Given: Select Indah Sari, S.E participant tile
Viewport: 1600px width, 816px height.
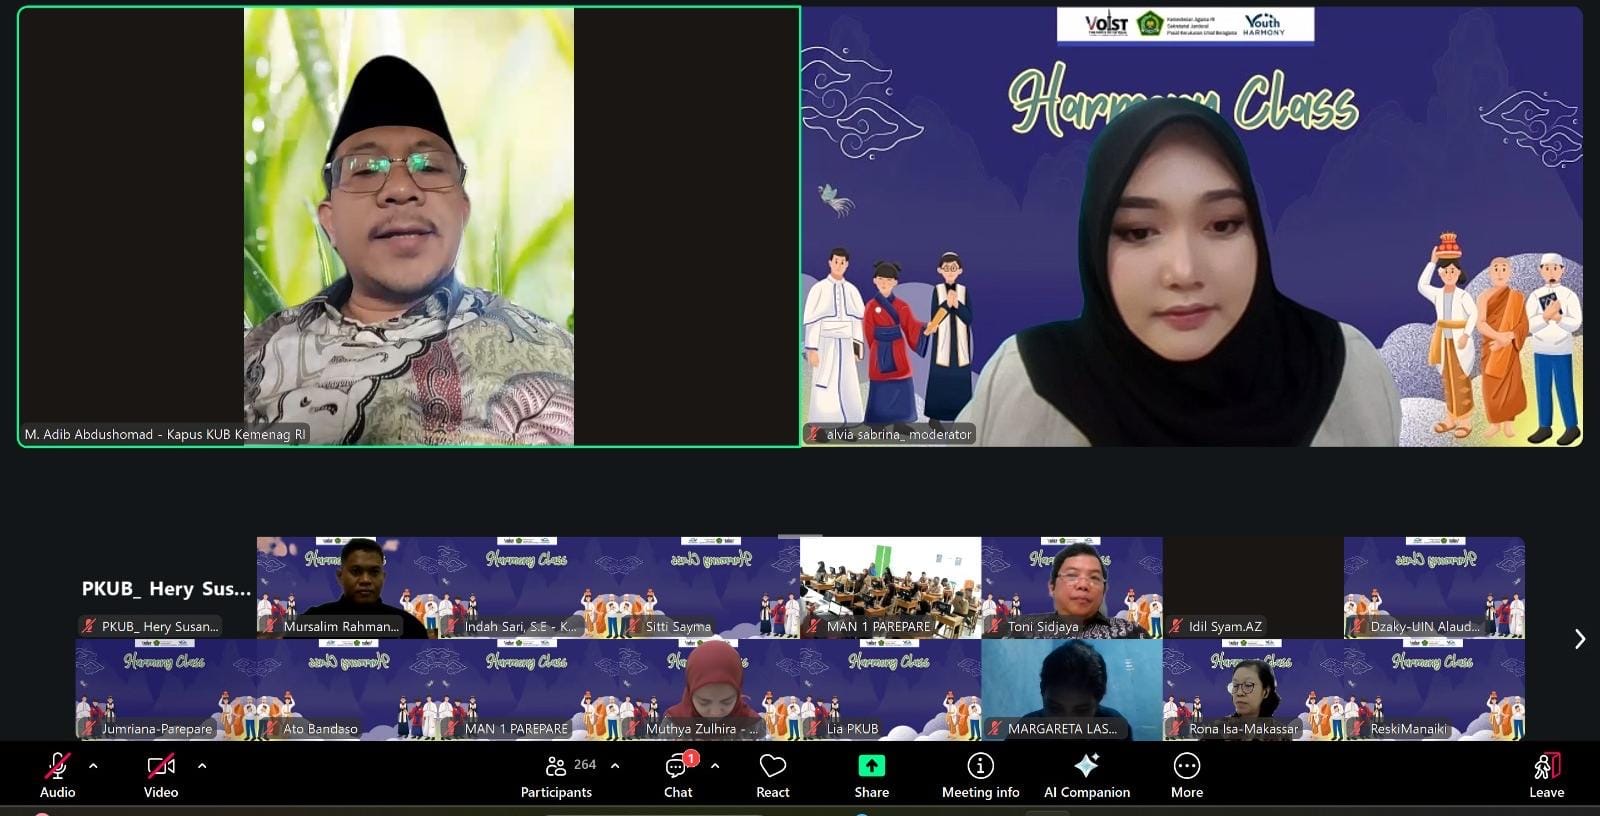Looking at the screenshot, I should [528, 588].
